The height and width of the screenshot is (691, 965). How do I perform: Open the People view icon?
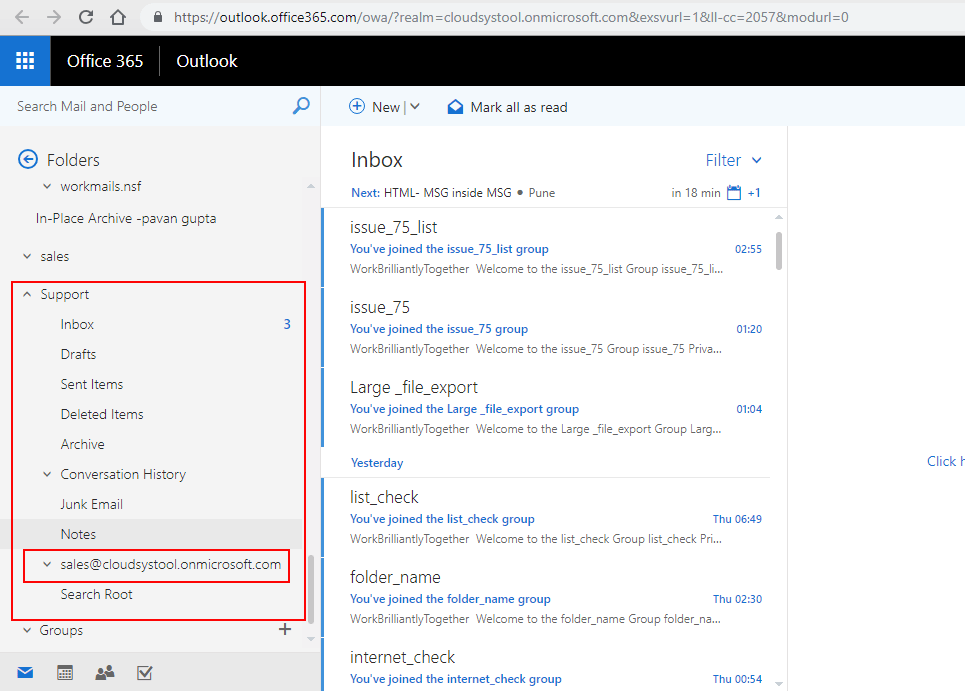[104, 672]
